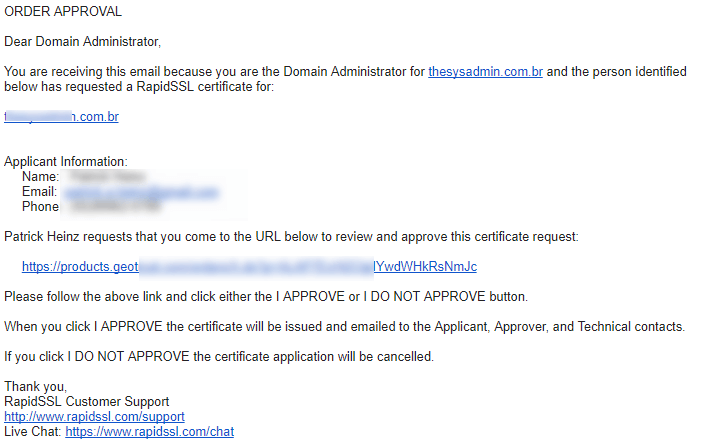Open the thesysadmin.com.br link
This screenshot has width=701, height=447.
click(486, 72)
